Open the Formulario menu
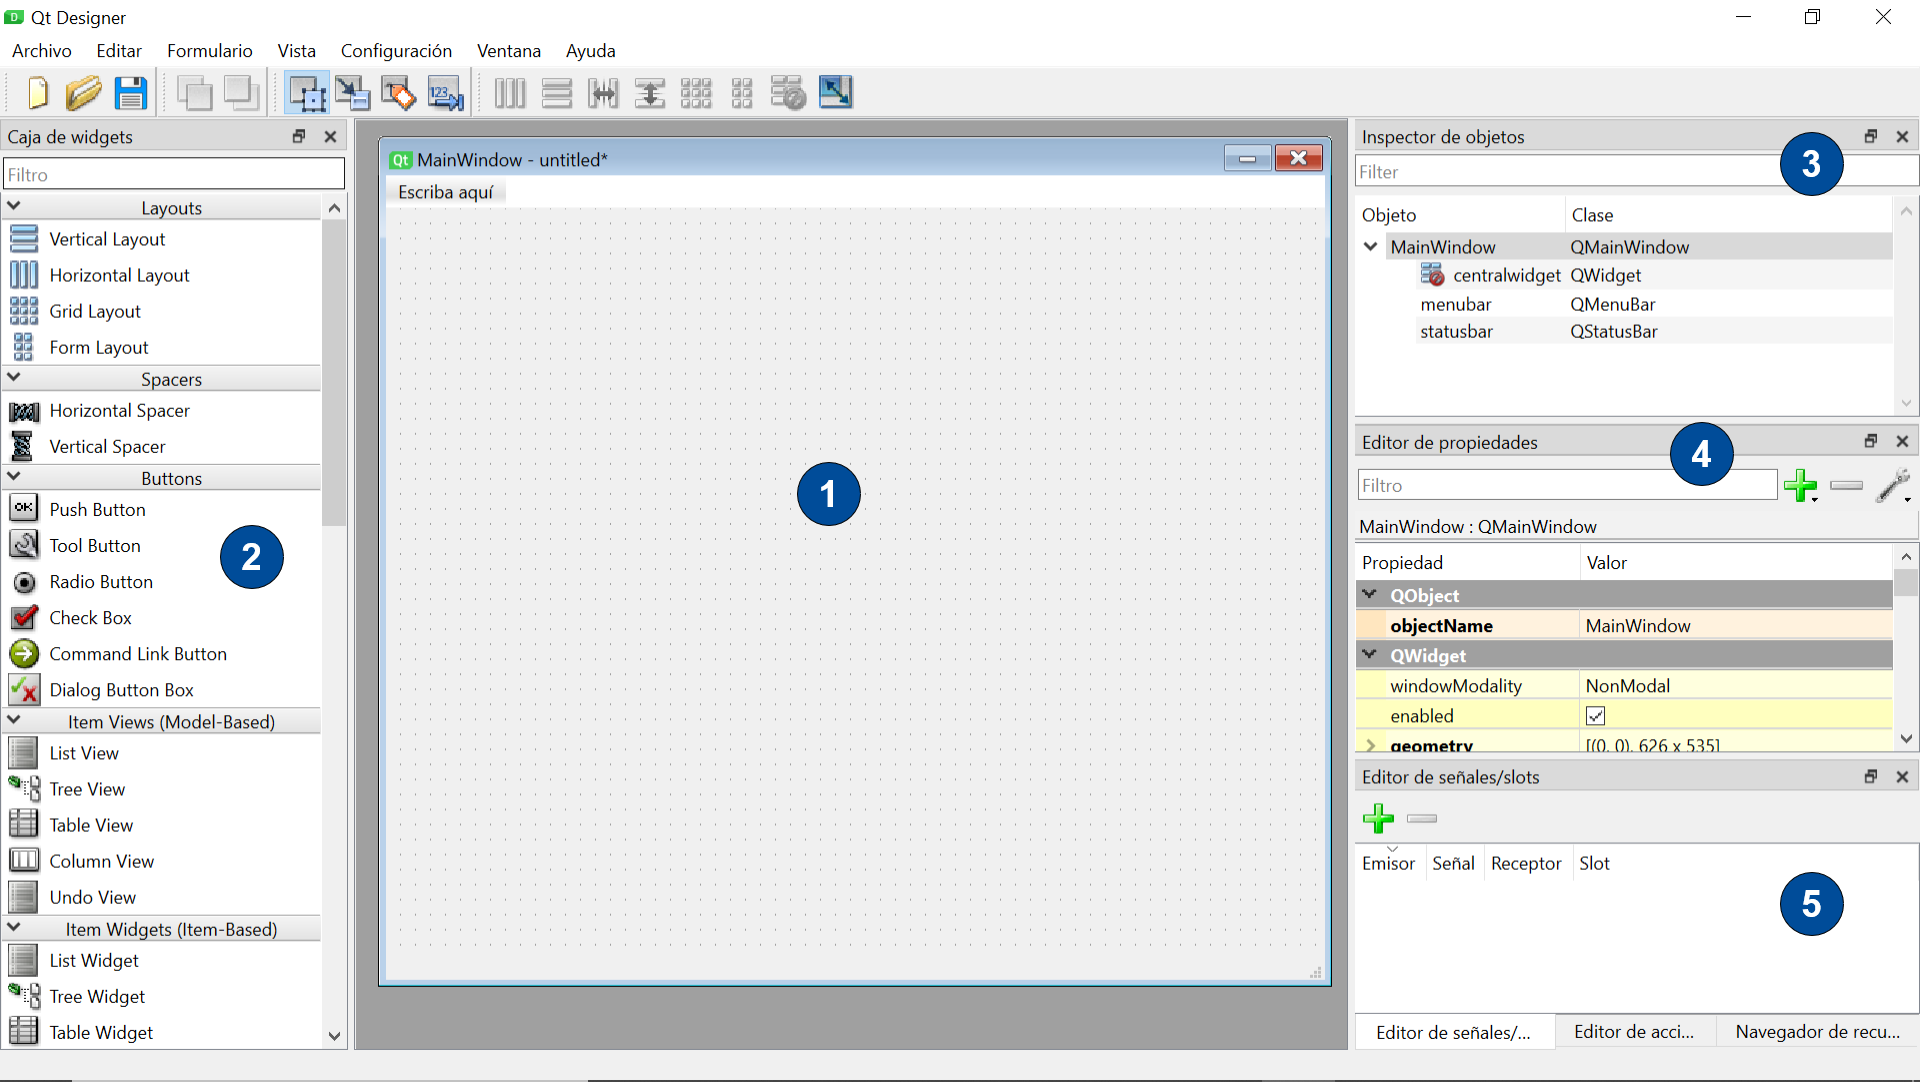The height and width of the screenshot is (1083, 1922). (x=210, y=51)
